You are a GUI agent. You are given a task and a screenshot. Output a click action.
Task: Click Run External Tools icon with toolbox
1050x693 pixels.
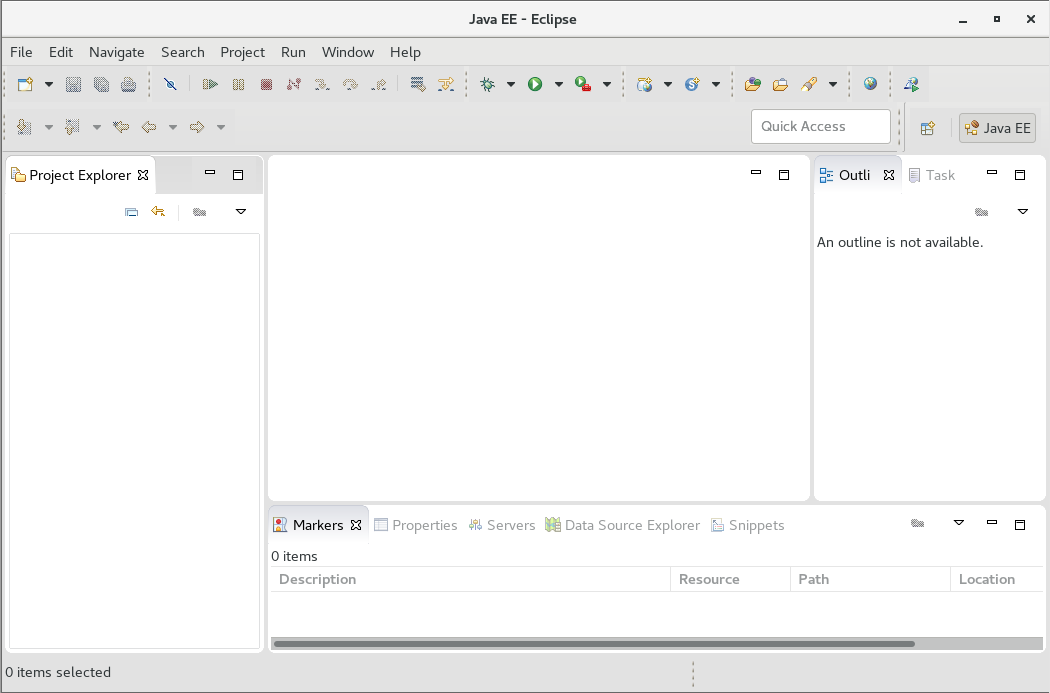[583, 84]
